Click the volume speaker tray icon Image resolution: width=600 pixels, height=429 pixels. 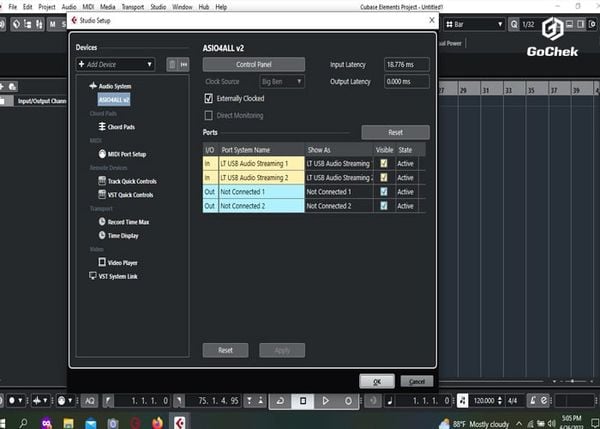pos(551,423)
